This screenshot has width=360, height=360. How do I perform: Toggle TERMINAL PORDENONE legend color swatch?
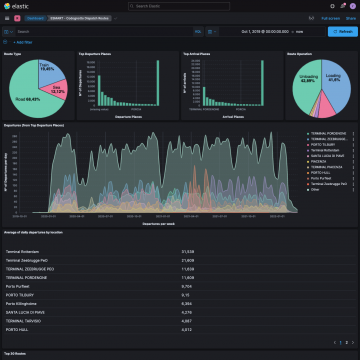[308, 134]
